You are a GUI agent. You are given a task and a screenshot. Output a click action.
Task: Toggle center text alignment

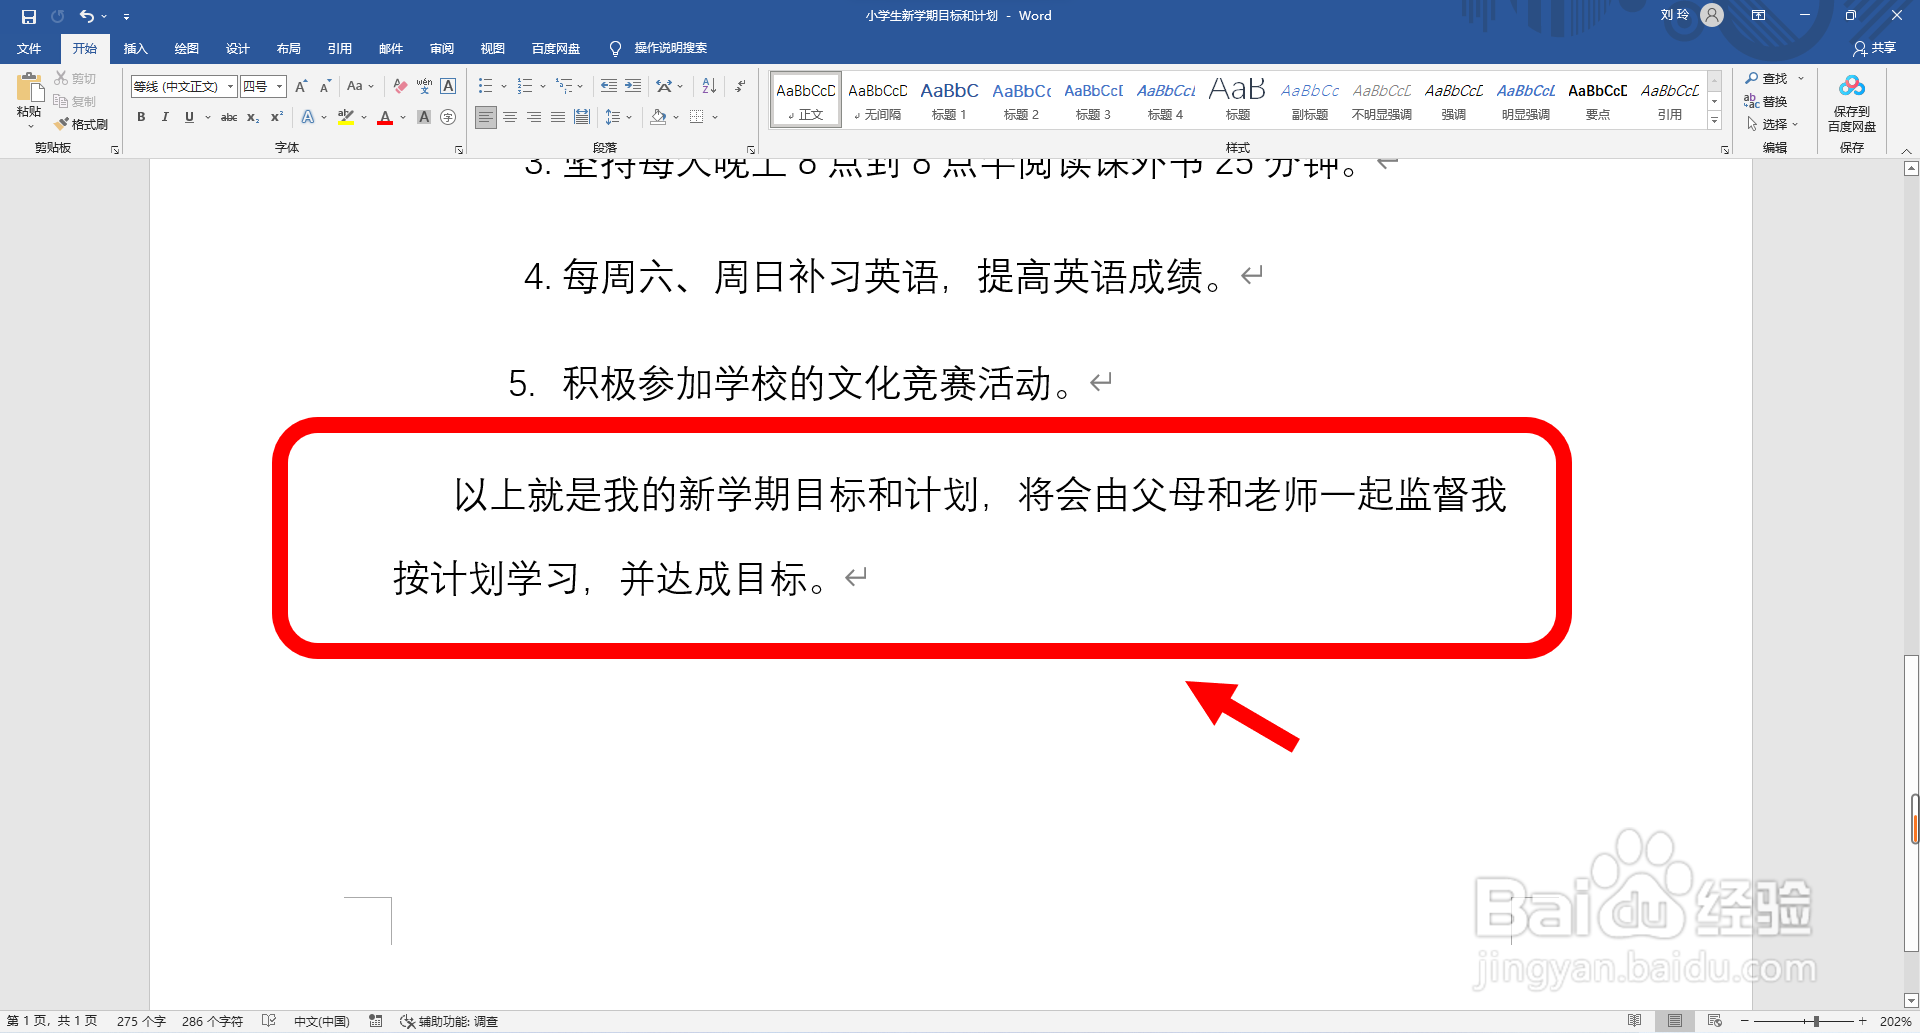pos(510,117)
